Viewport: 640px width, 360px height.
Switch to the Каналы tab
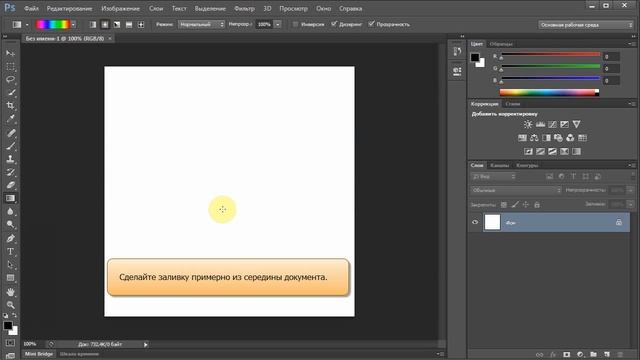tap(500, 165)
